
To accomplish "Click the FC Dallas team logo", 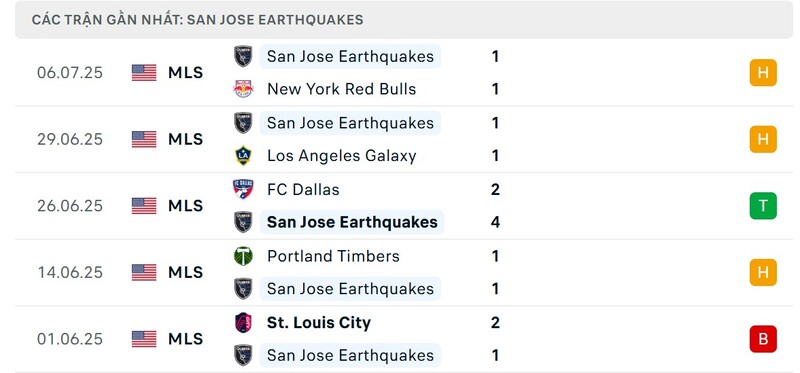I will tap(243, 189).
